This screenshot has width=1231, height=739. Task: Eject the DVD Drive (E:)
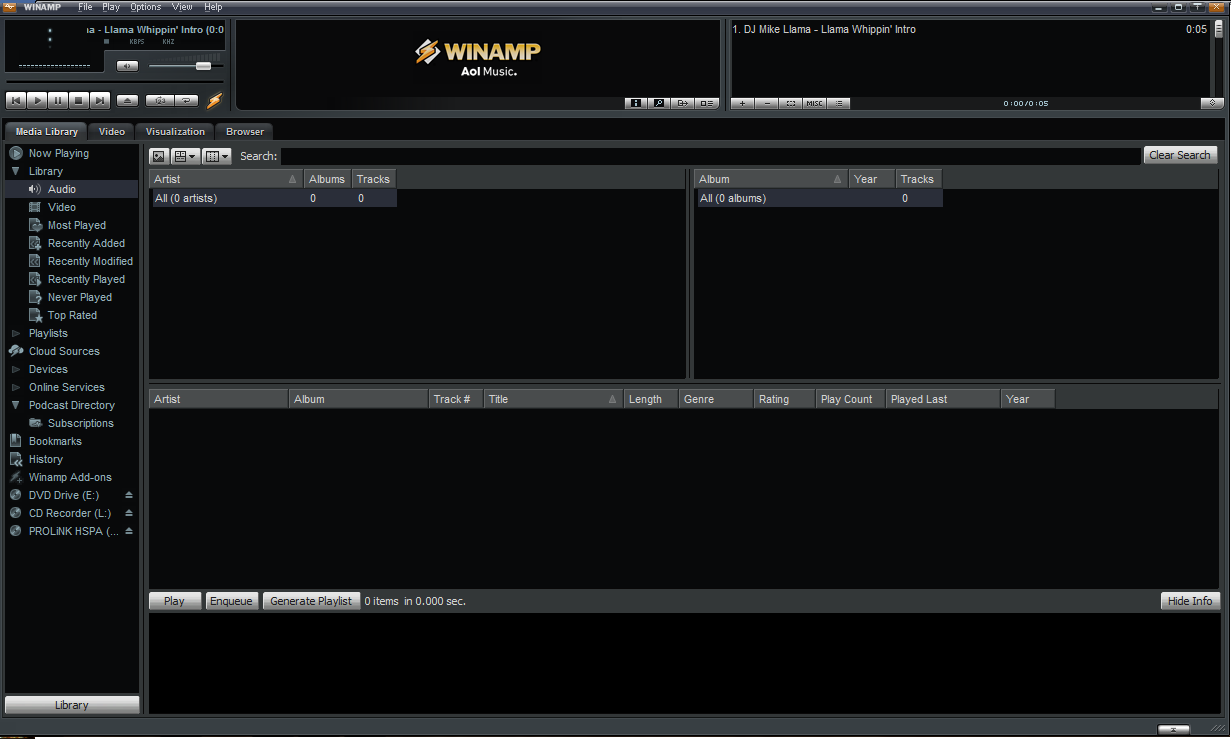(x=128, y=495)
